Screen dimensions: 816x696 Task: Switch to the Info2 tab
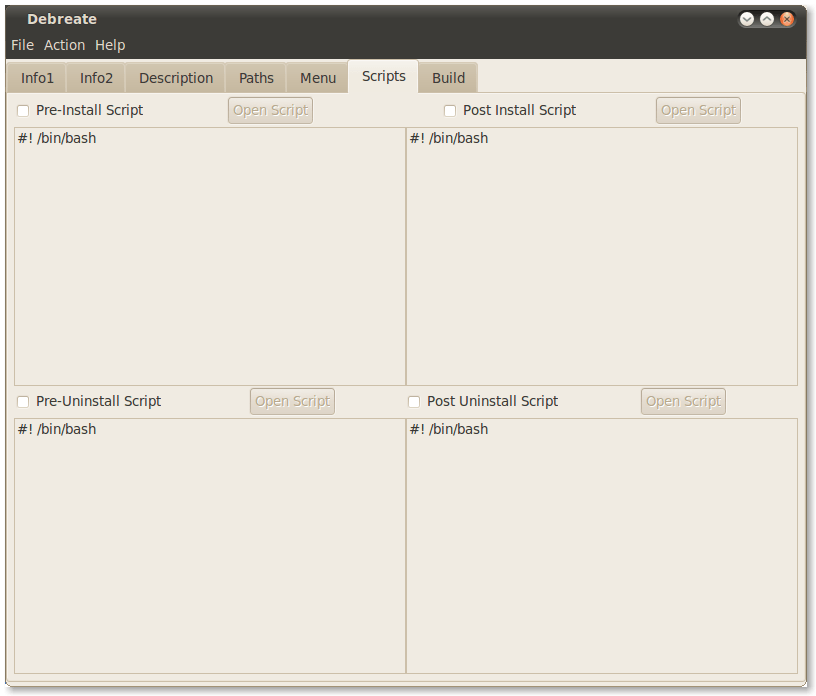[96, 78]
